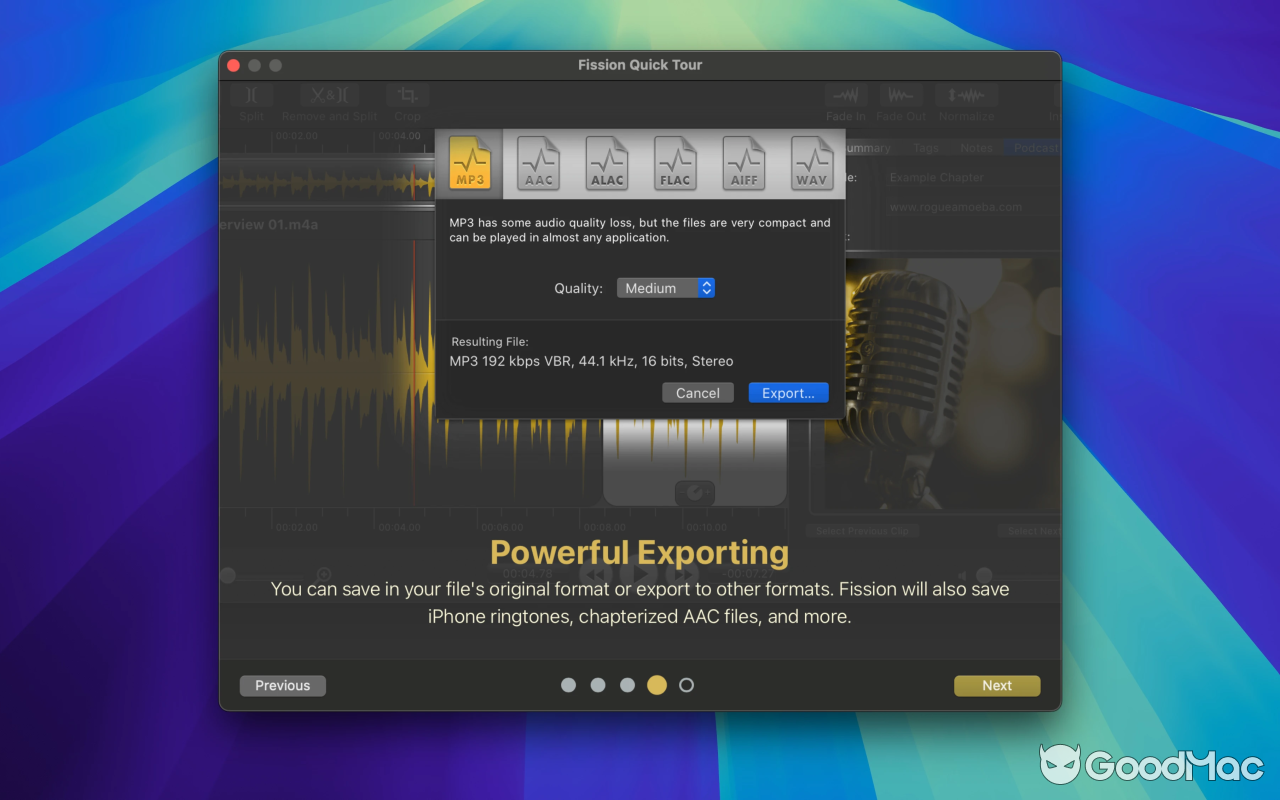Activate the Remove and Split tool
1280x800 pixels.
coord(329,95)
